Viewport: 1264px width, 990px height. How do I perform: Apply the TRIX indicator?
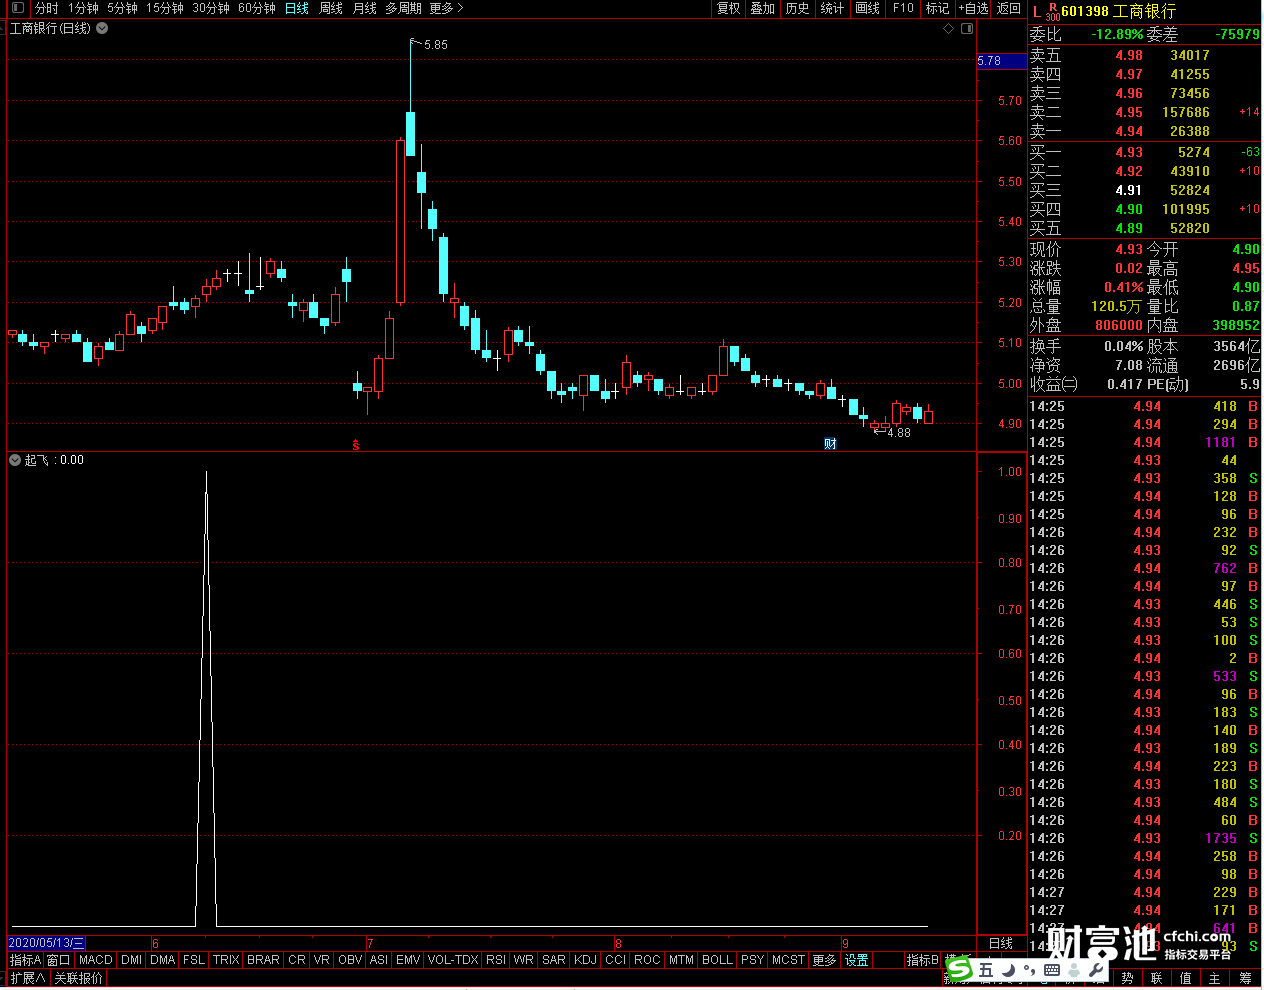coord(226,960)
